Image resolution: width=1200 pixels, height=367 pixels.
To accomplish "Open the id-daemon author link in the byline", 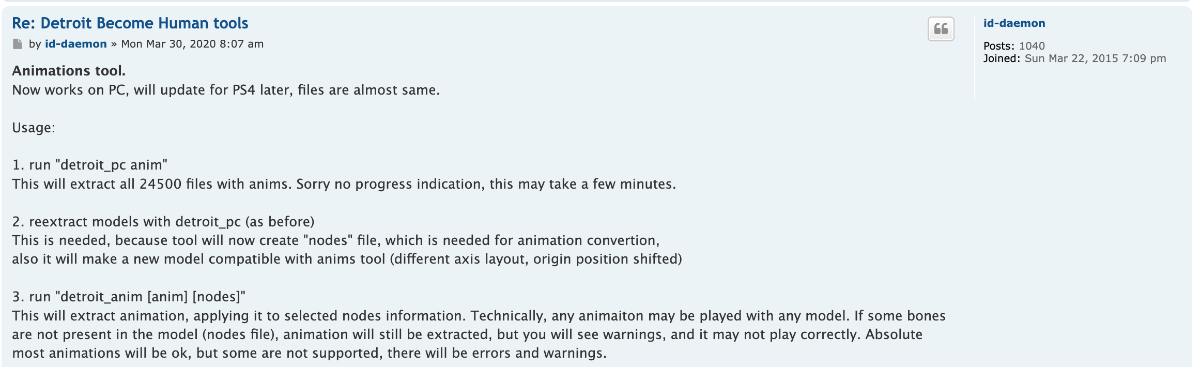I will pyautogui.click(x=76, y=45).
